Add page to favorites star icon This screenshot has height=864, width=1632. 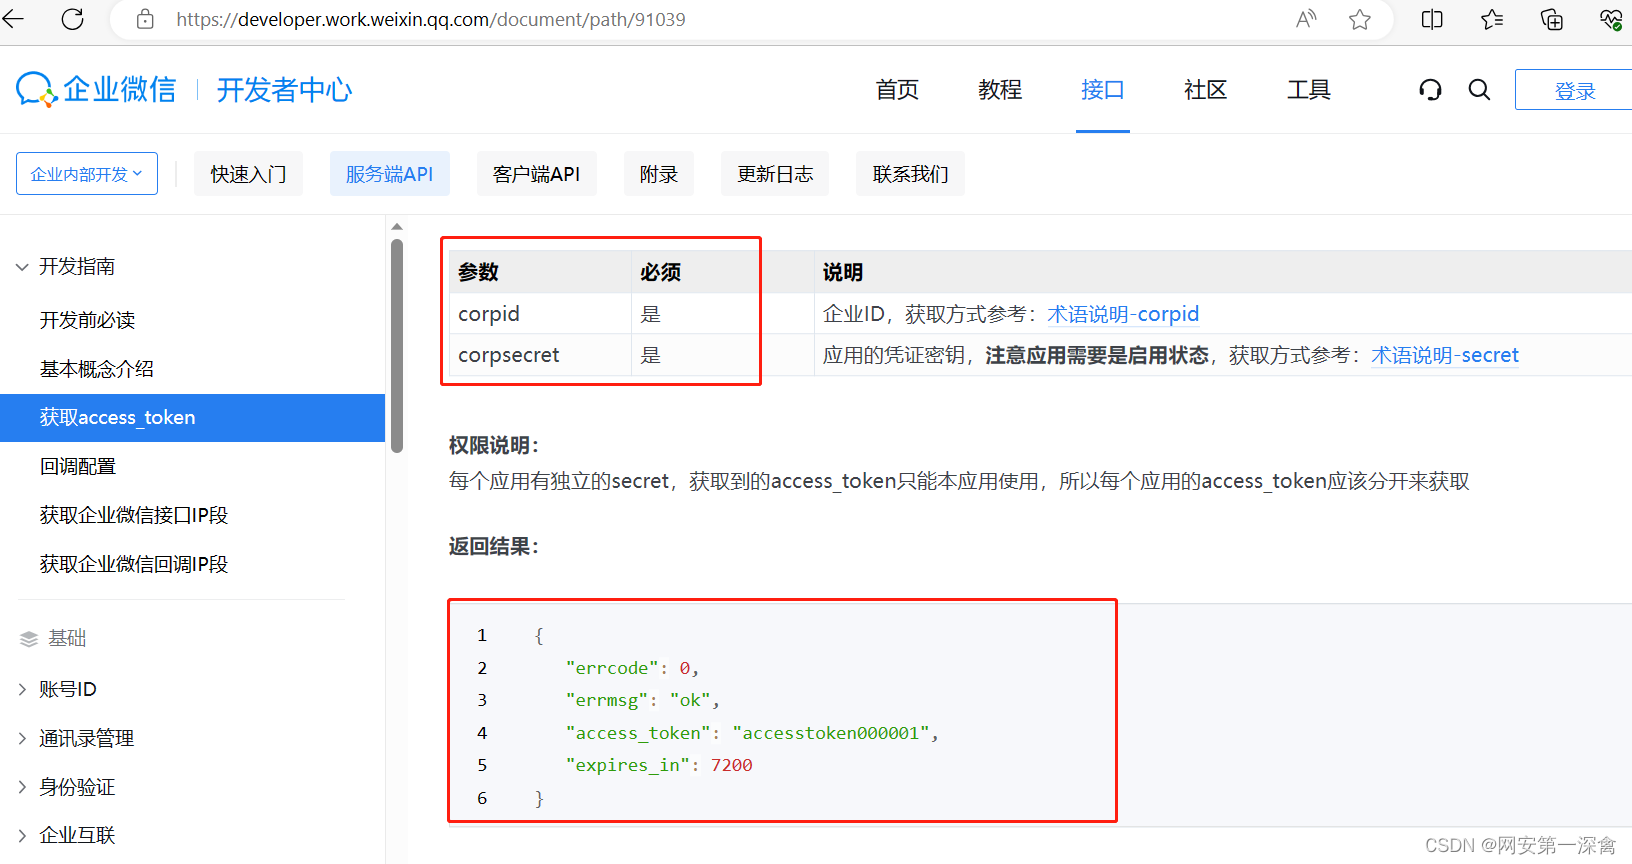click(x=1360, y=19)
